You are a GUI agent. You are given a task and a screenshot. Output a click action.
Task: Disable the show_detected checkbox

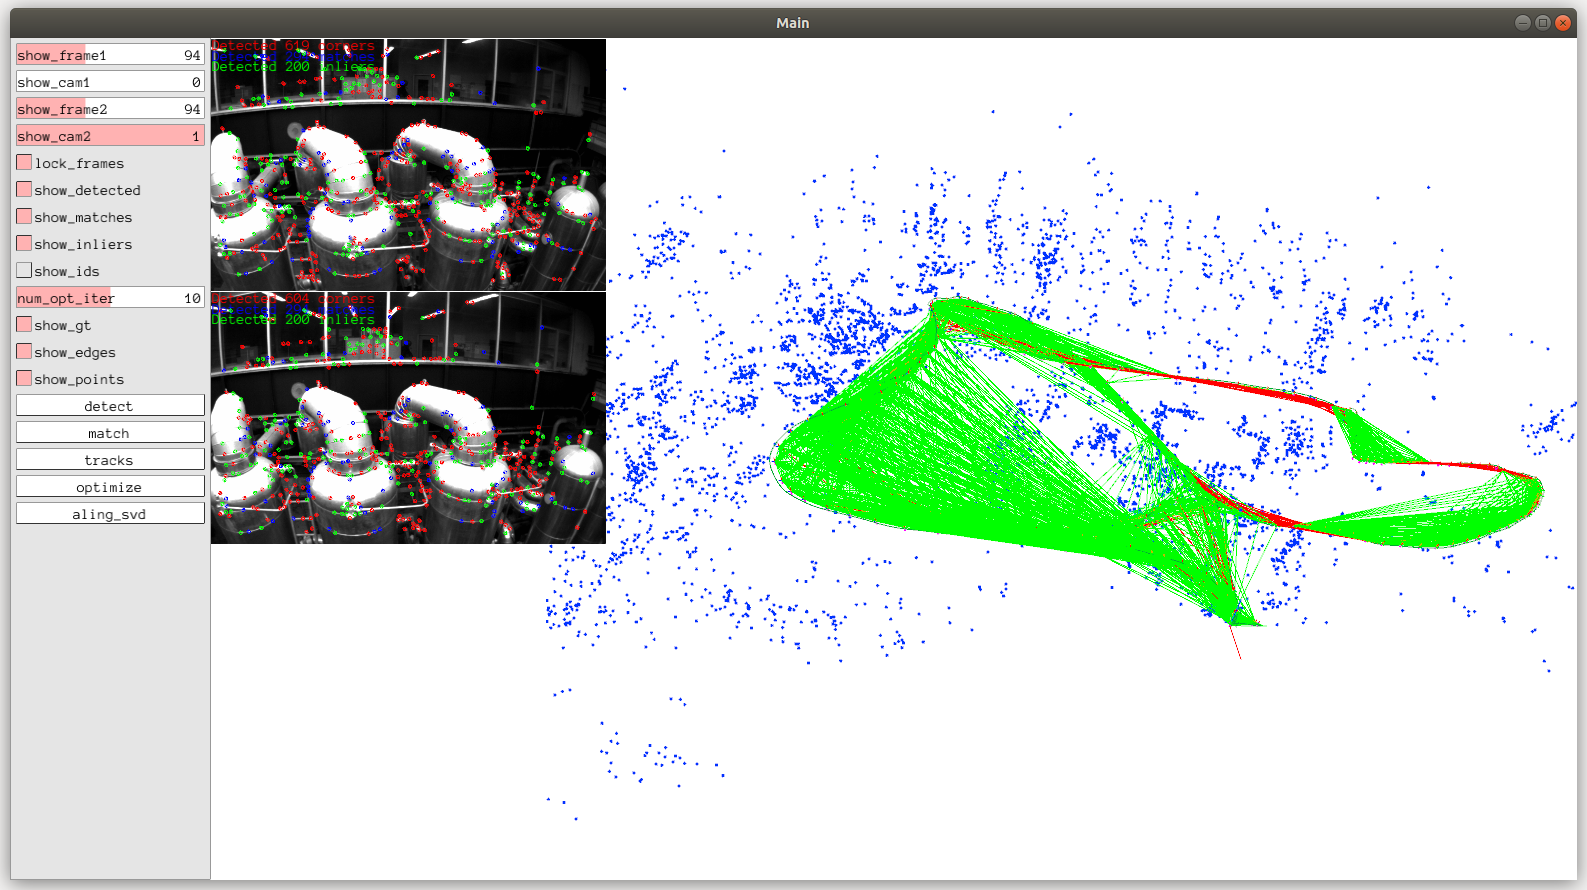(24, 190)
